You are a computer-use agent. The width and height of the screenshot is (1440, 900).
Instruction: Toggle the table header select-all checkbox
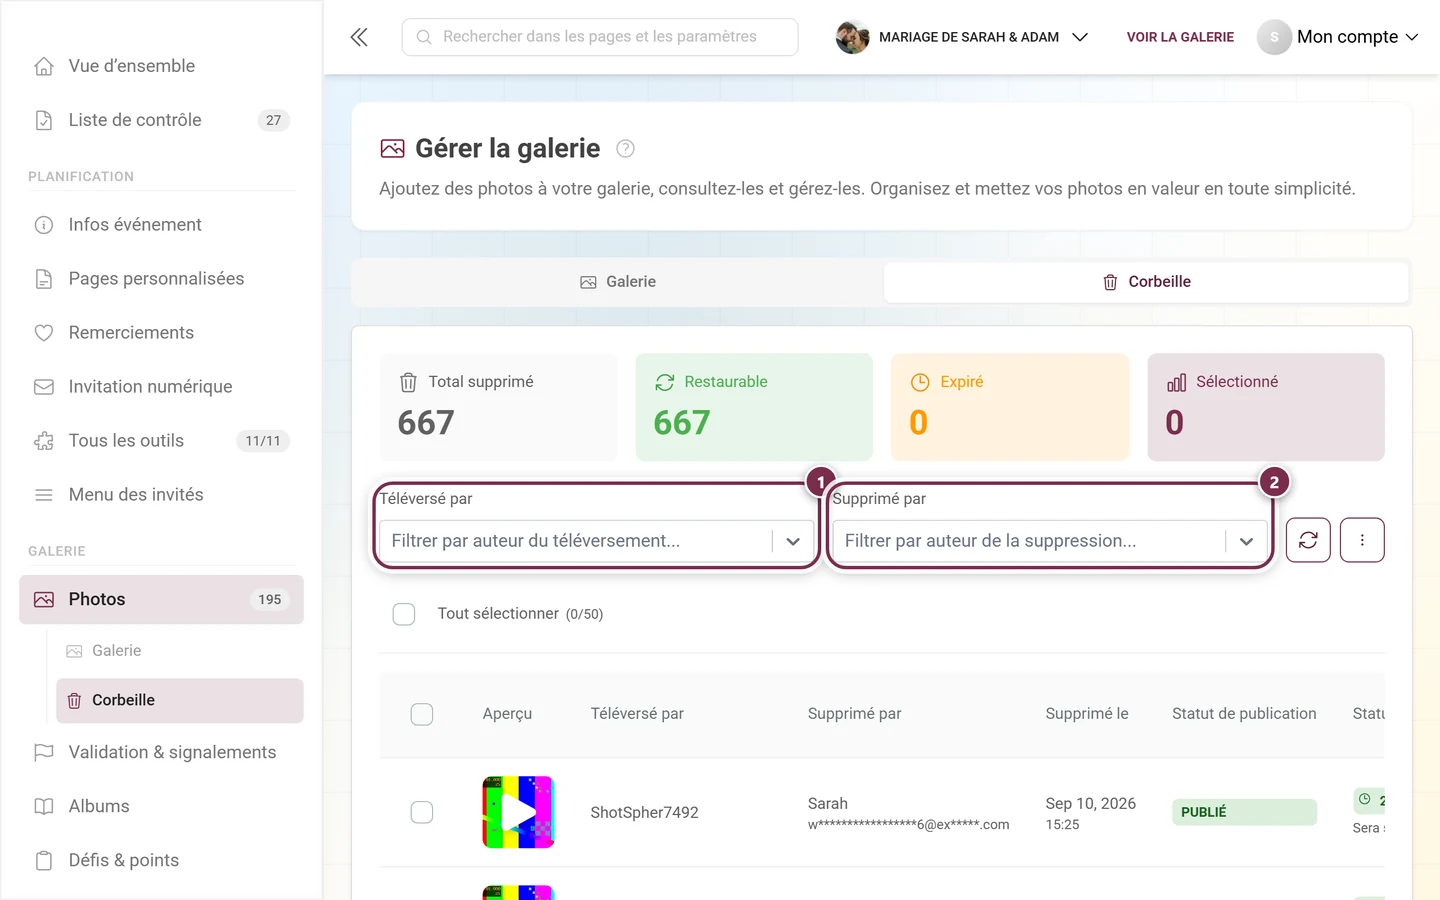pos(422,714)
